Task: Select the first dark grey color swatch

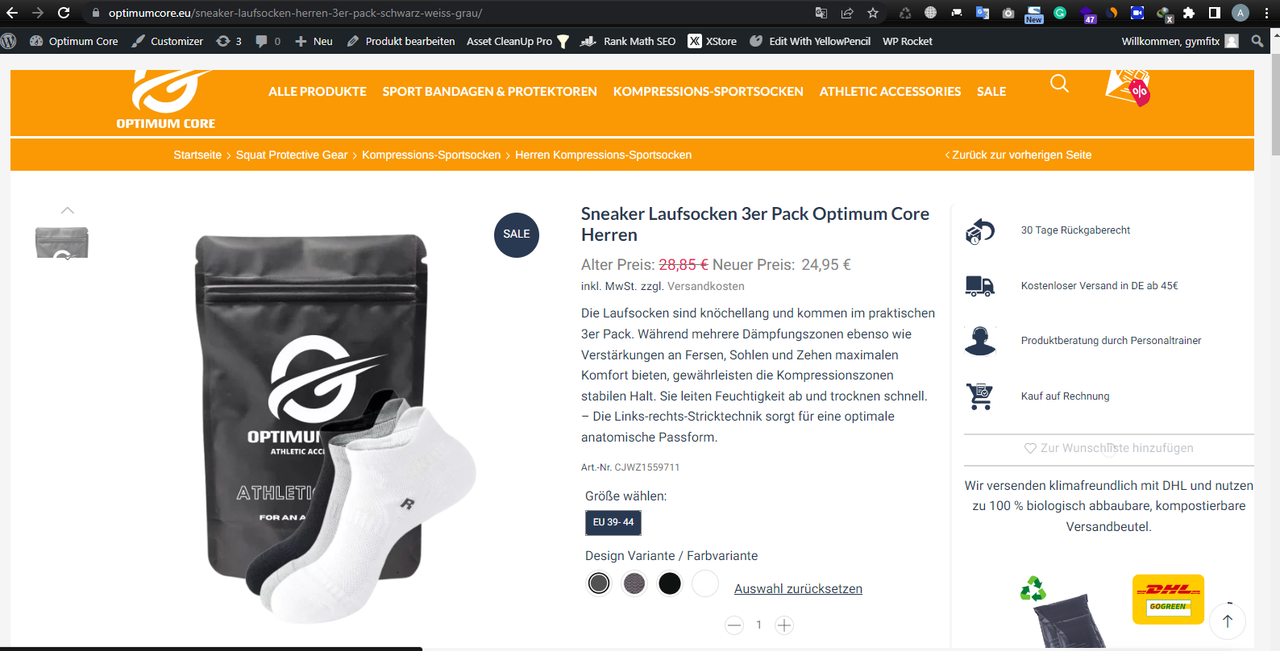Action: tap(599, 583)
